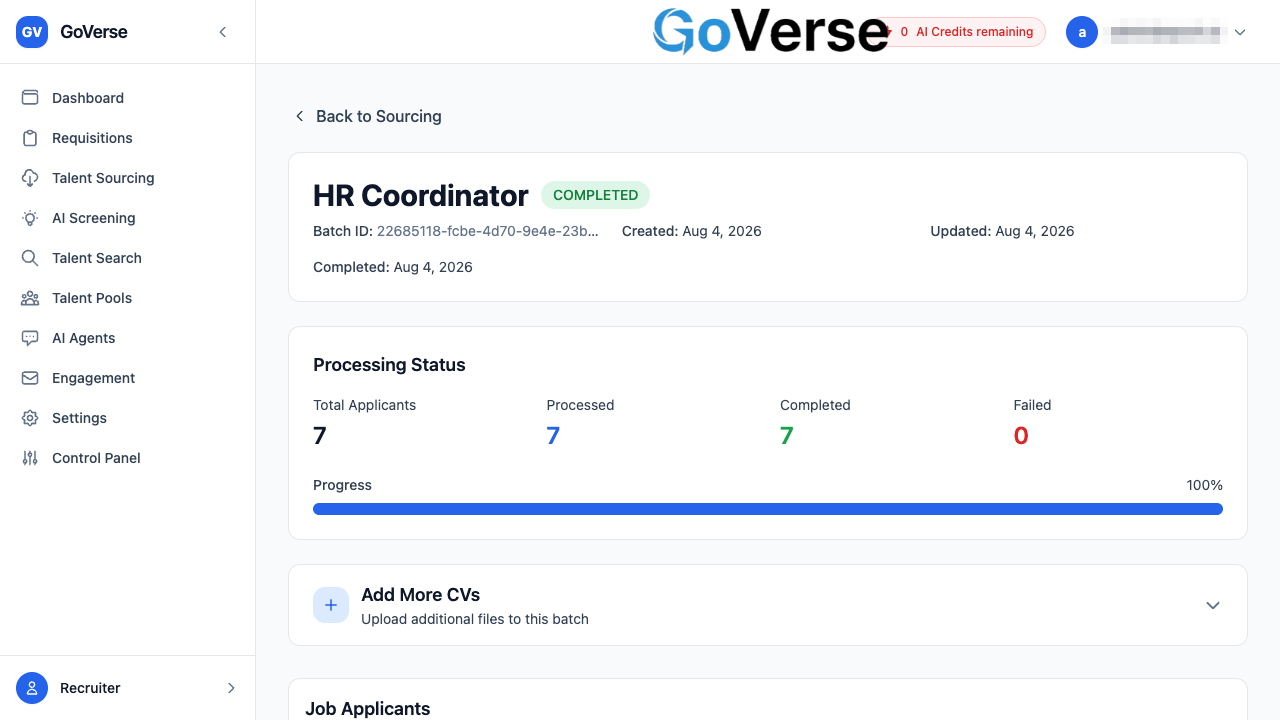Expand the Recruiter role chevron
The height and width of the screenshot is (720, 1280).
[x=231, y=688]
